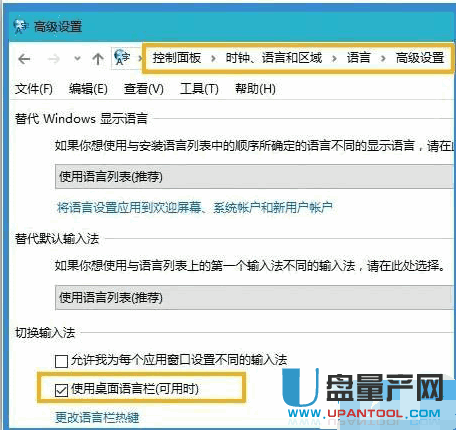Expand the chevron before 控制面板

(140, 59)
